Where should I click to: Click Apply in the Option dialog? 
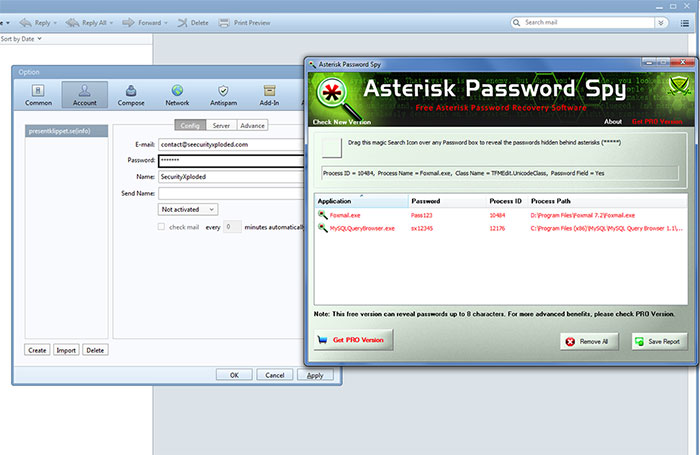315,375
